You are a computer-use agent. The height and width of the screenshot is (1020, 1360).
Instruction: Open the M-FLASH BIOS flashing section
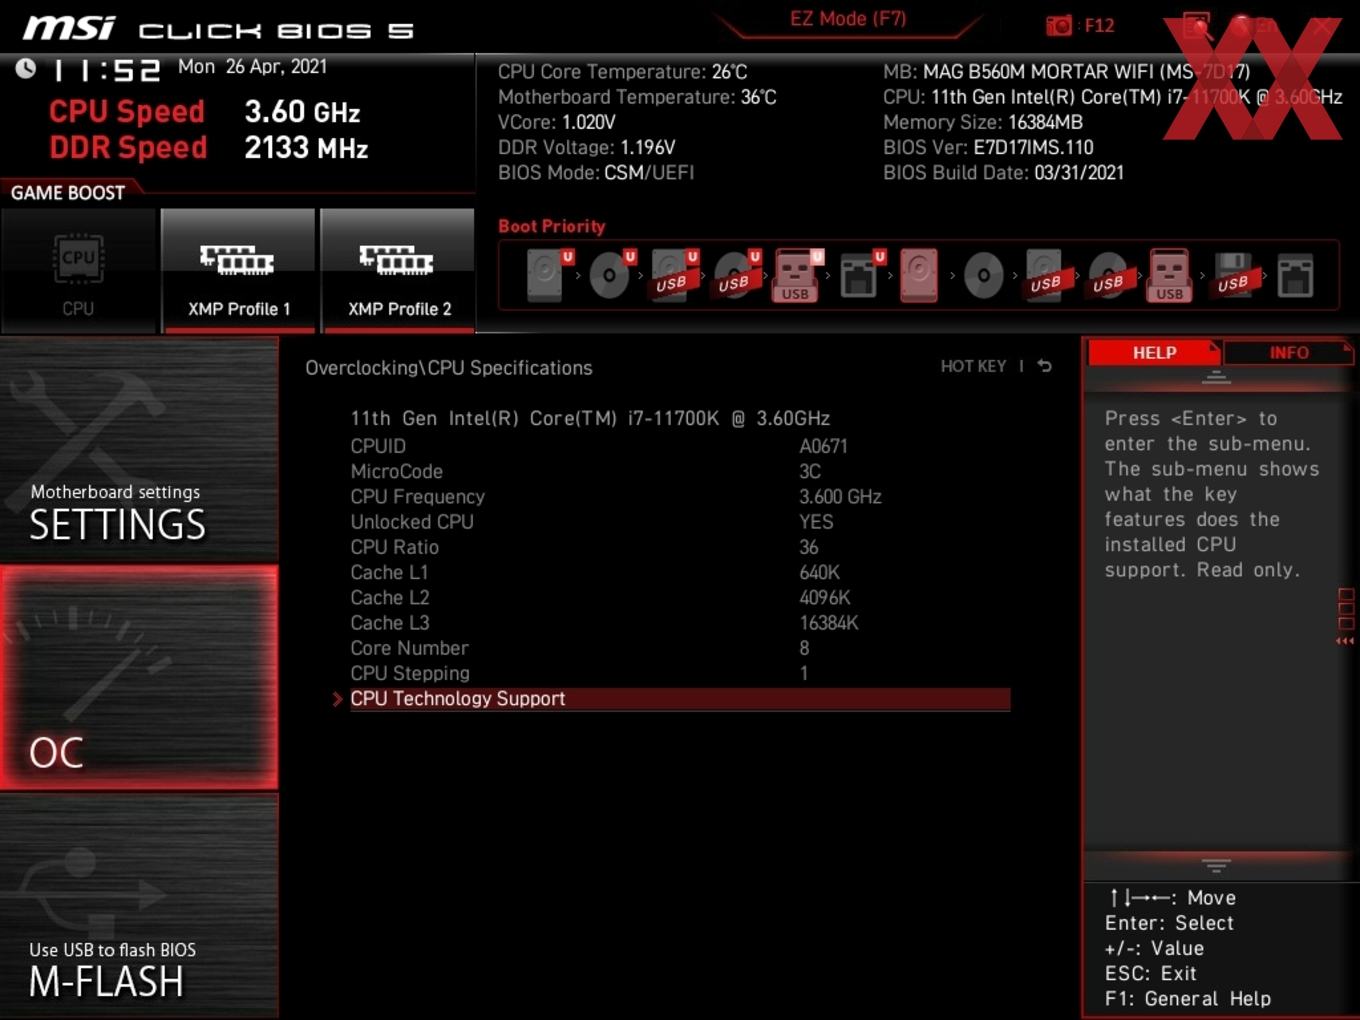pyautogui.click(x=139, y=906)
